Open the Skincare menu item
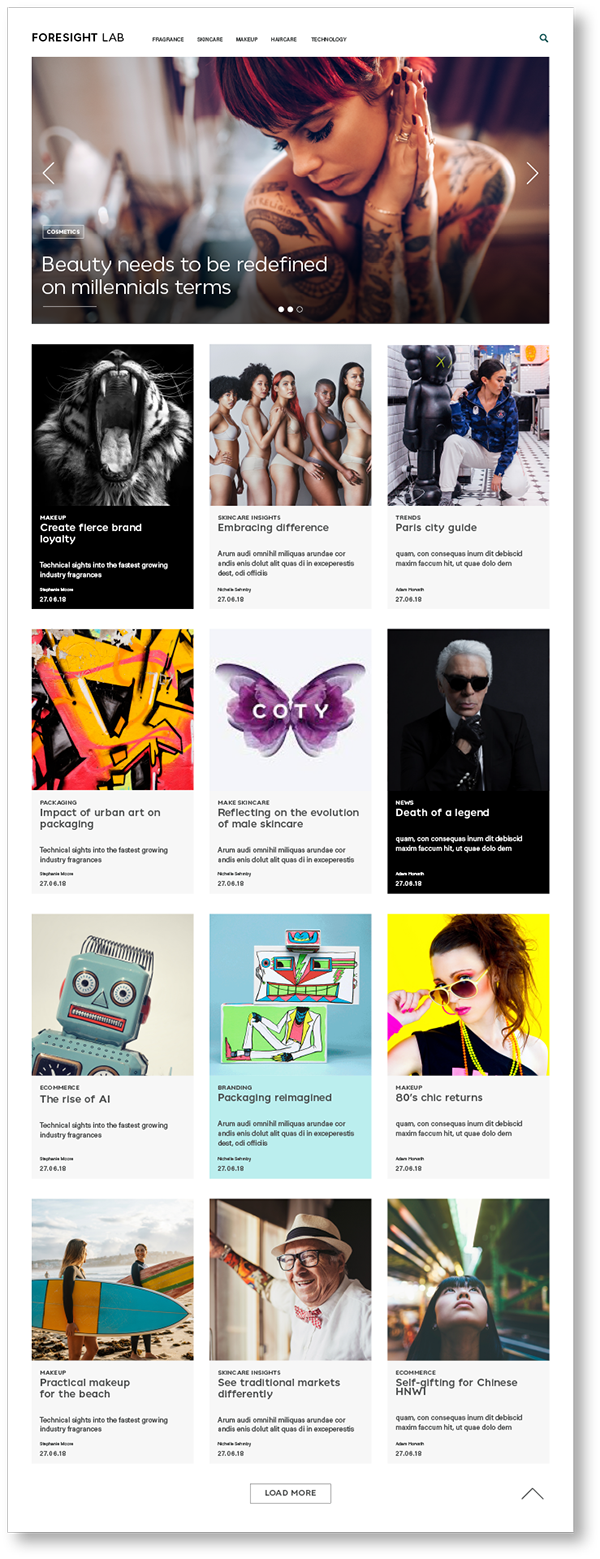600x1559 pixels. click(210, 39)
